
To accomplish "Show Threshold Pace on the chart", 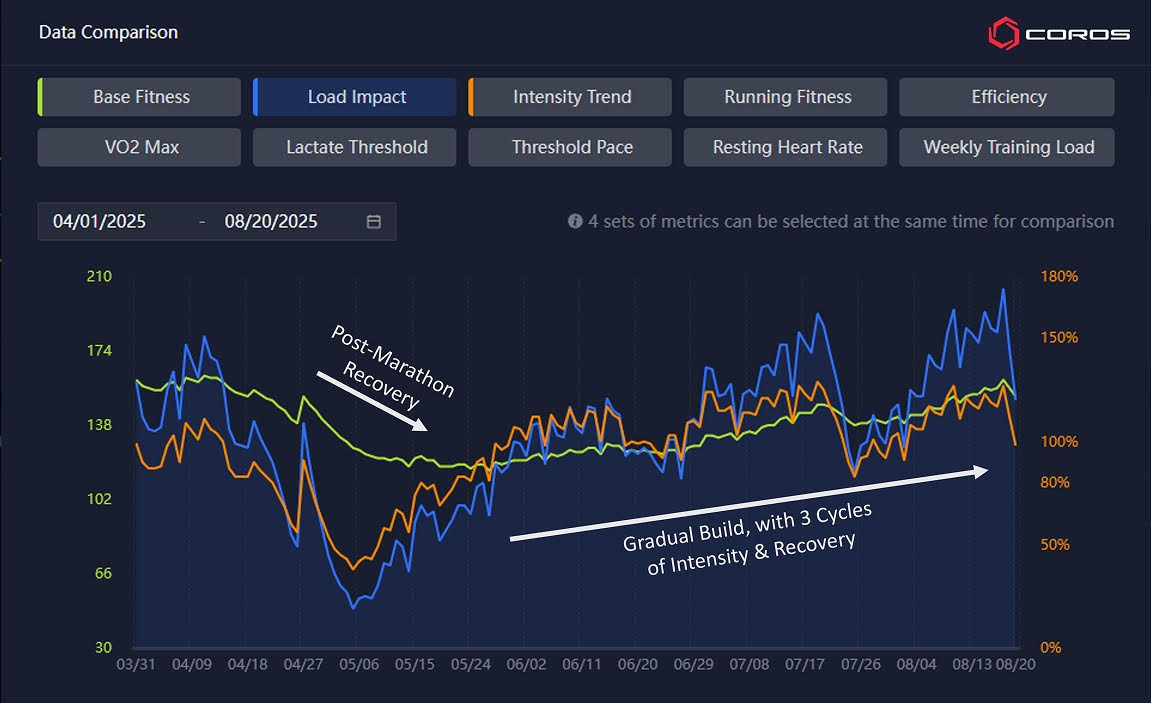I will [x=572, y=147].
